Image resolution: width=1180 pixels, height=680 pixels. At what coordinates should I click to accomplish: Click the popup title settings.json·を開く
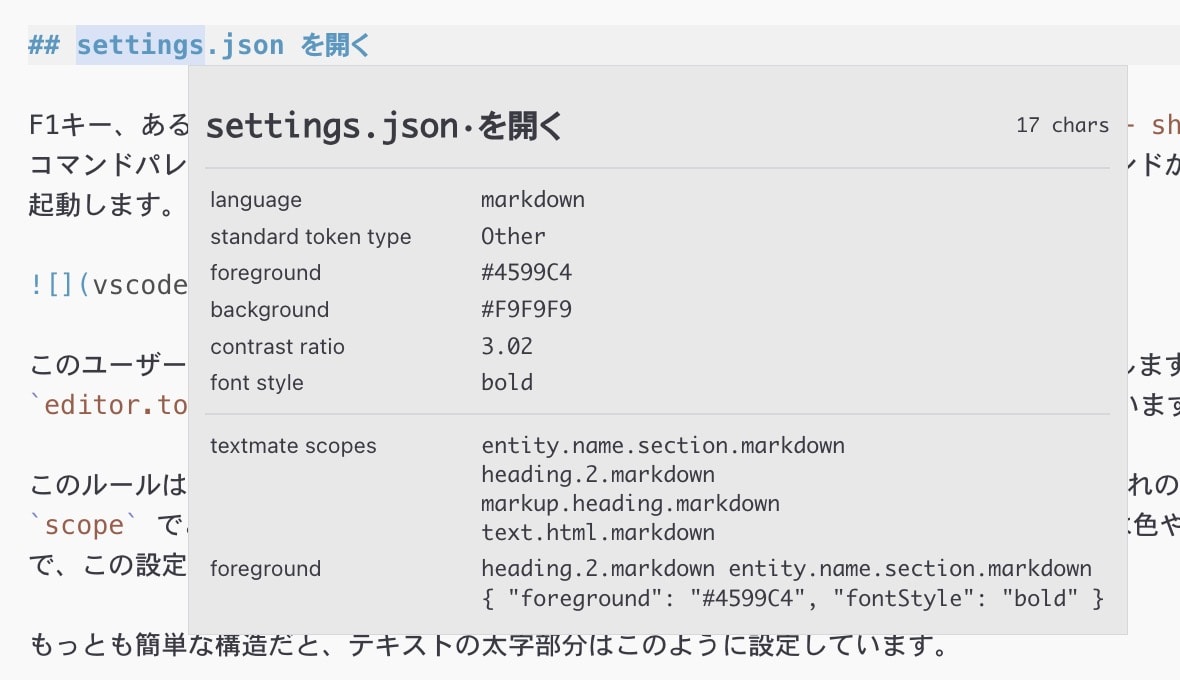(385, 127)
